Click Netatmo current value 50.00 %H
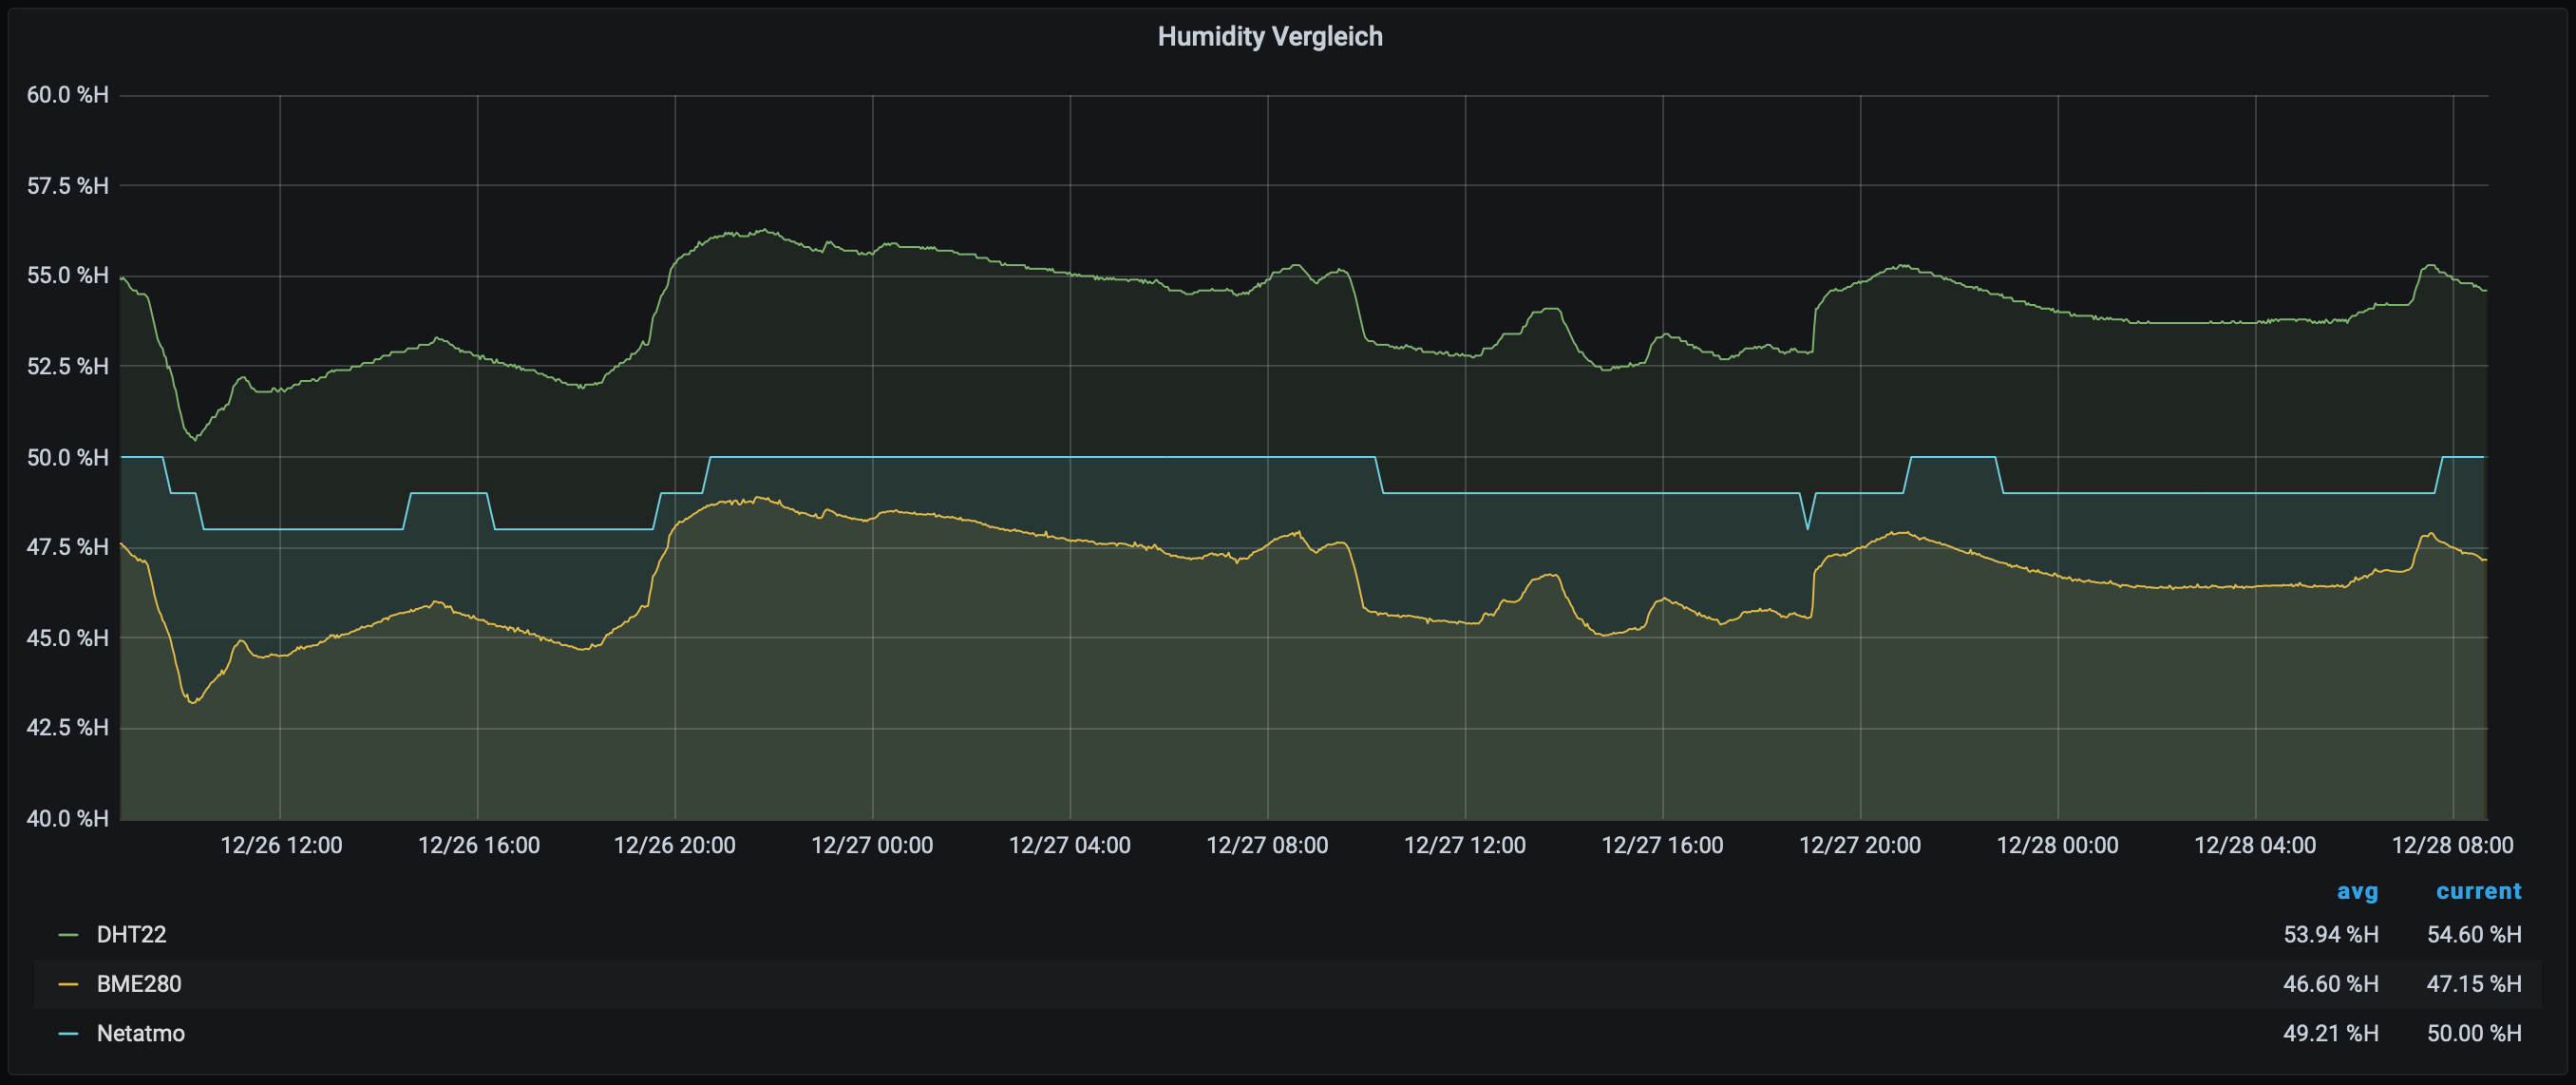 point(2473,1033)
